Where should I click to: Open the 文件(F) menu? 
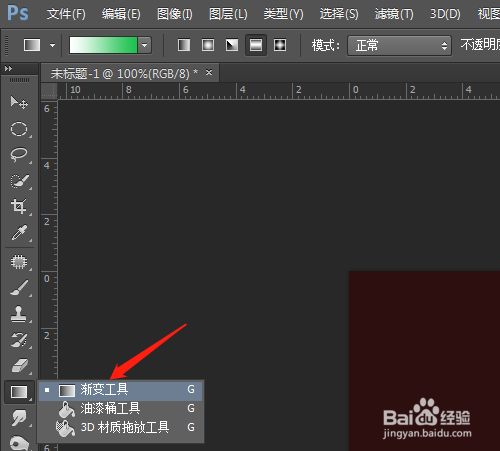(x=66, y=14)
